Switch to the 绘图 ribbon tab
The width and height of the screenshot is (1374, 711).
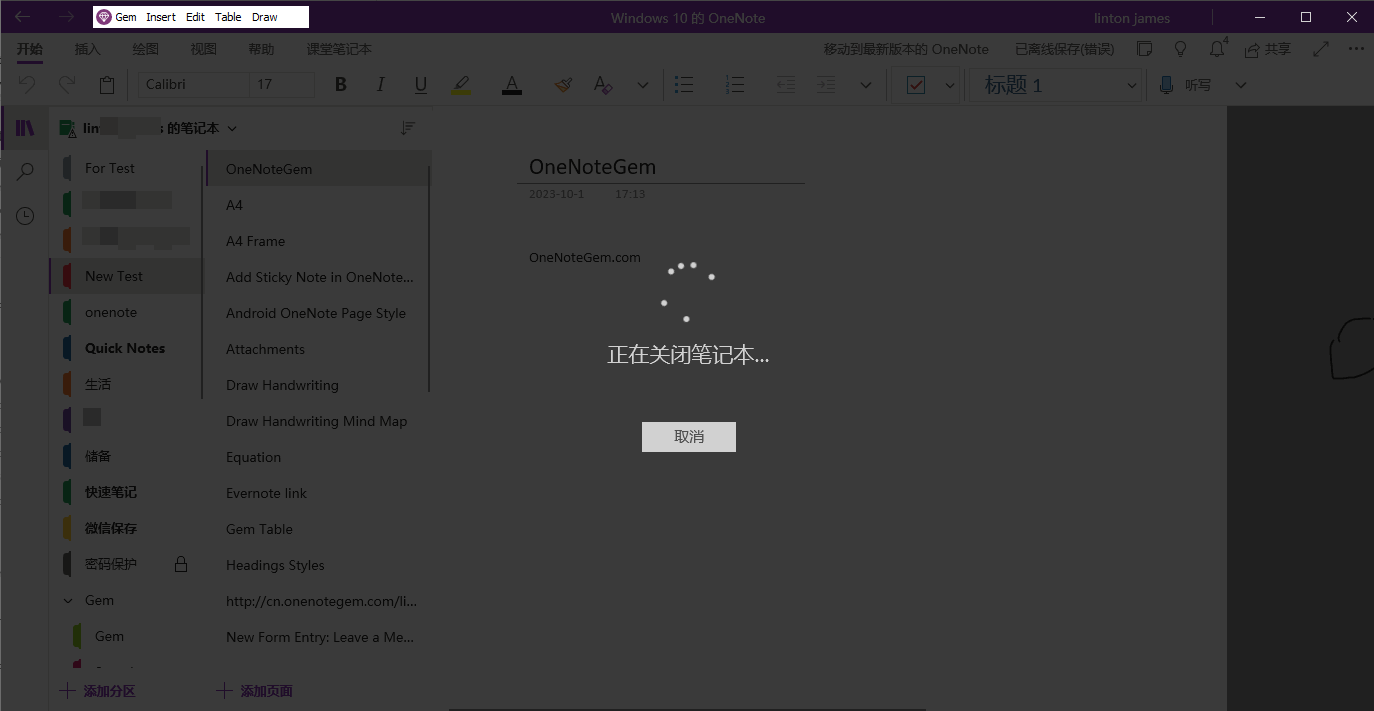tap(145, 49)
